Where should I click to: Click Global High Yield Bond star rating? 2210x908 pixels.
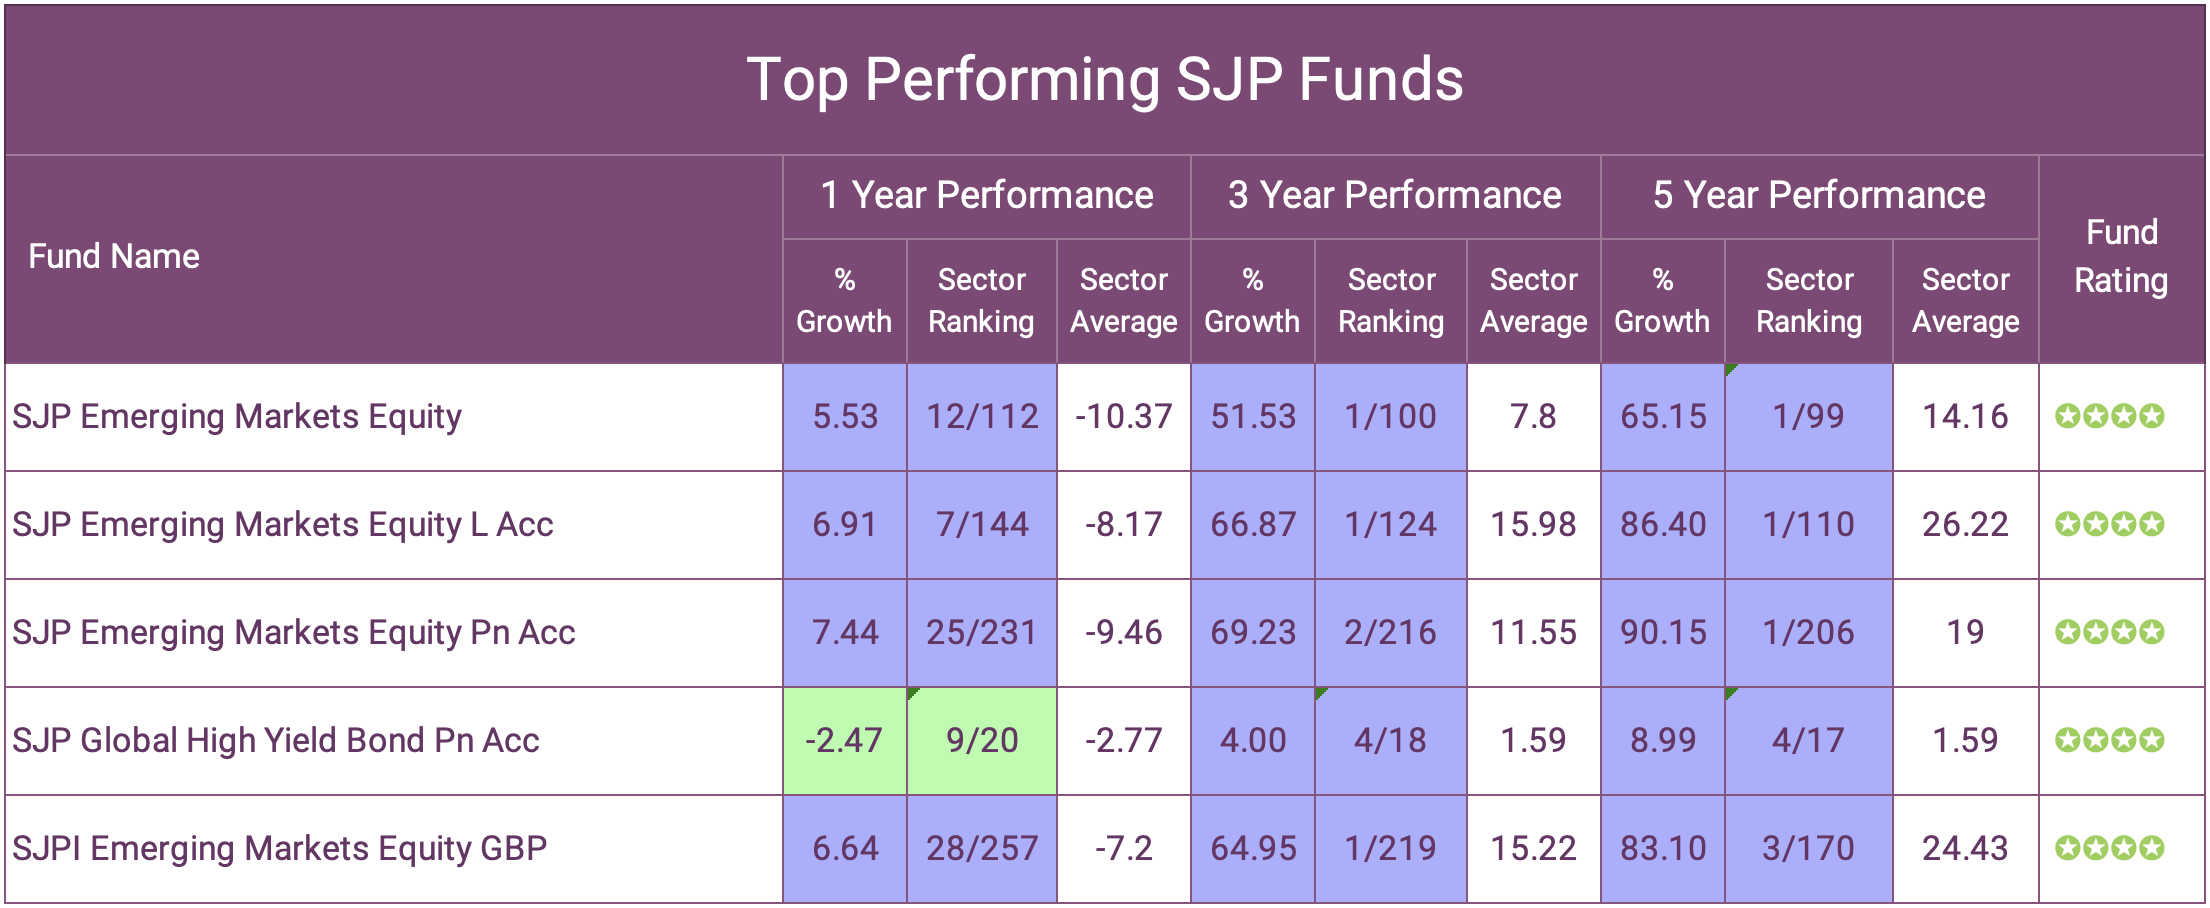point(2109,740)
